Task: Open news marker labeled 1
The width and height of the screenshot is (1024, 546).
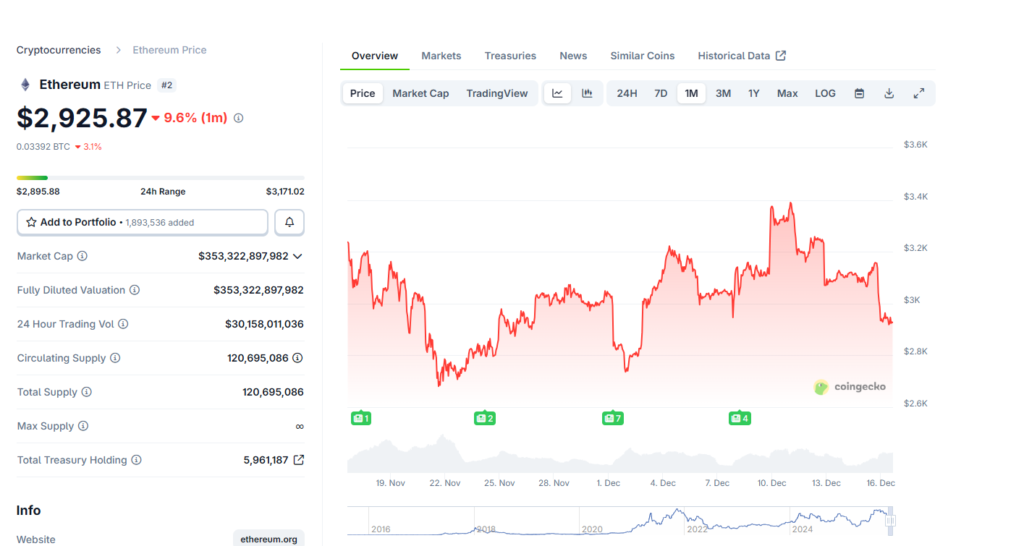Action: point(361,418)
